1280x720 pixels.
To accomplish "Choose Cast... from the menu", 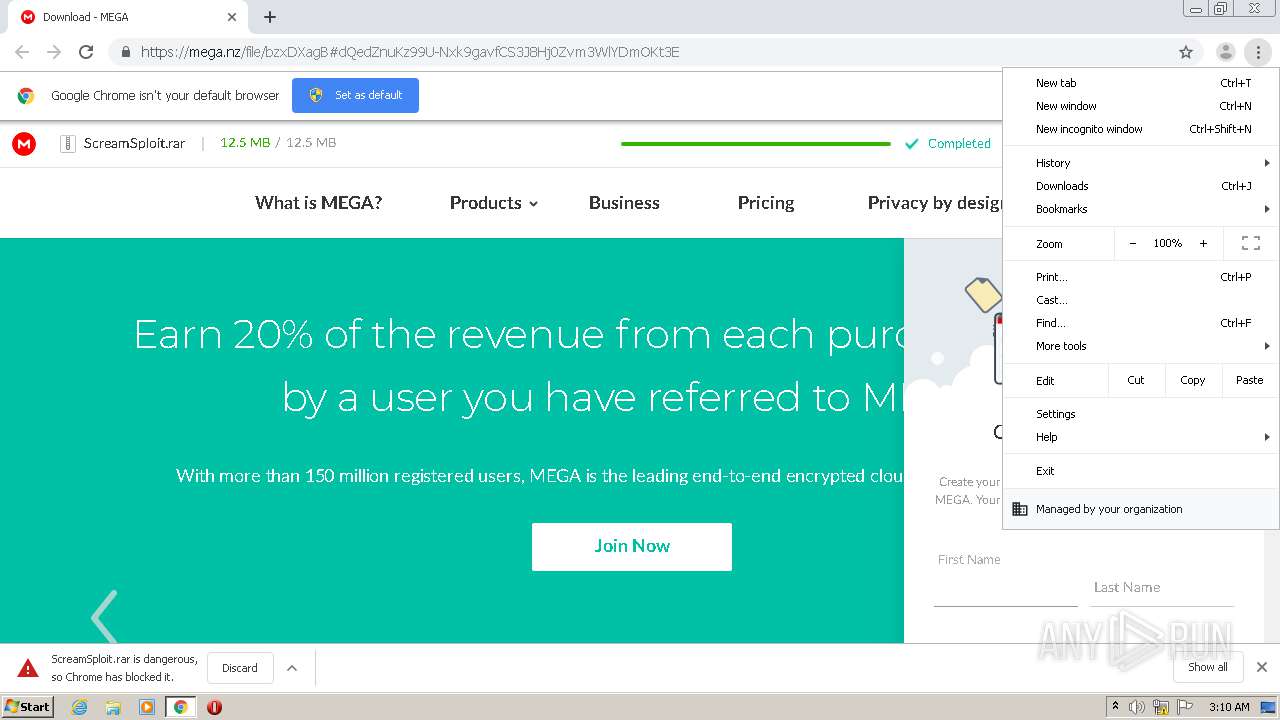I will [x=1141, y=300].
